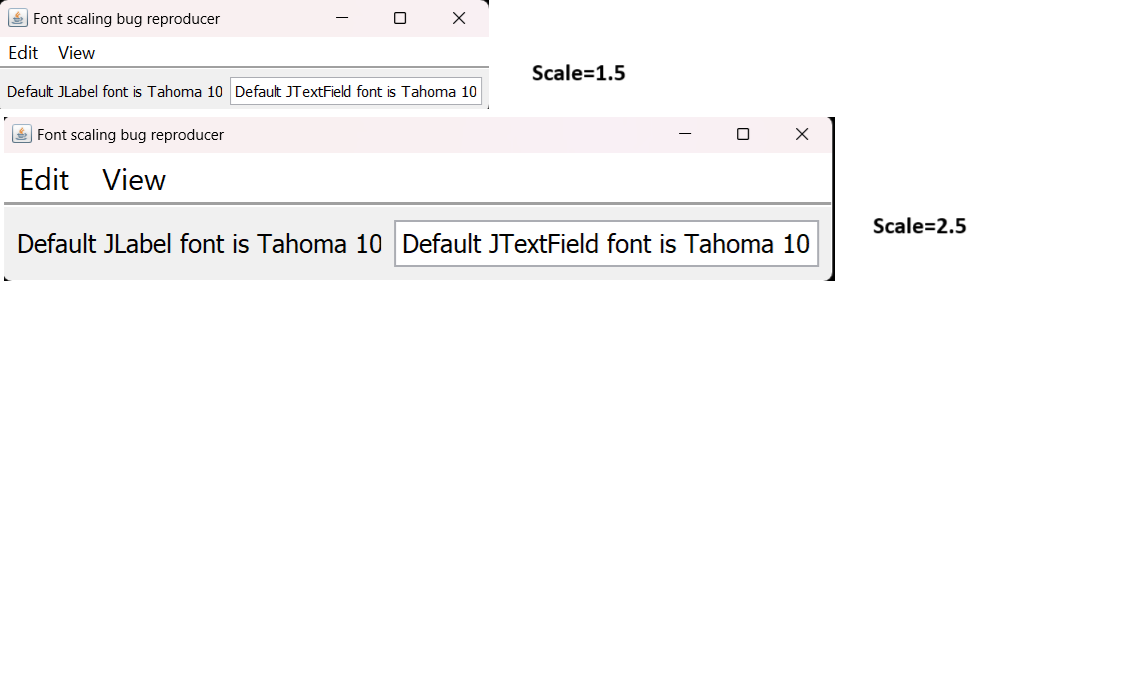Maximize the larger Font scaling bug window
Viewport: 1143px width, 674px height.
click(x=743, y=134)
